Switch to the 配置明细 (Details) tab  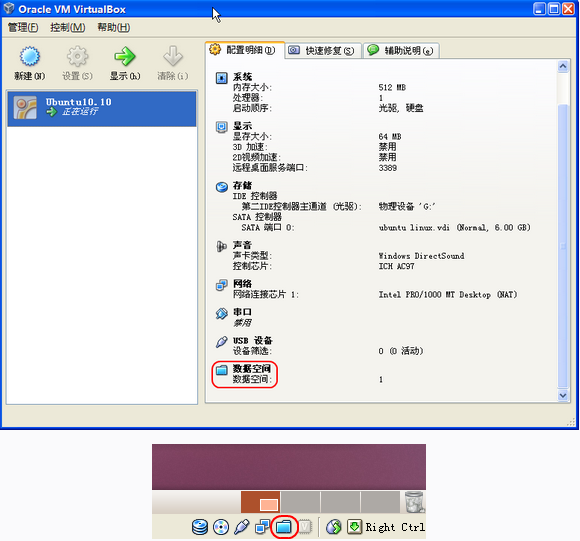coord(245,50)
